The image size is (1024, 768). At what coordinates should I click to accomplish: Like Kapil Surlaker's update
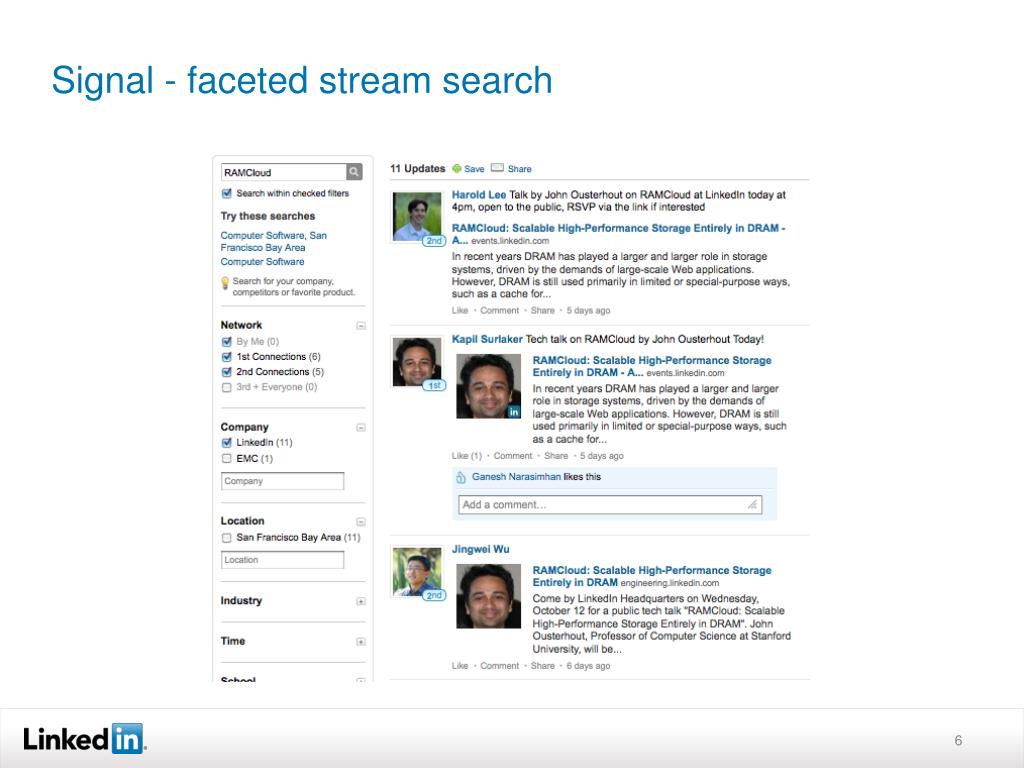(x=466, y=456)
